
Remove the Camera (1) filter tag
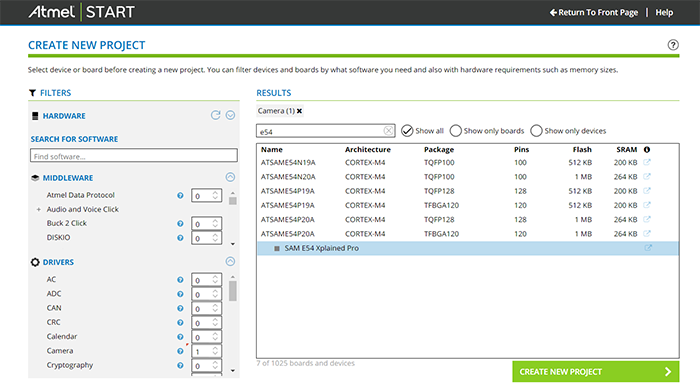pyautogui.click(x=300, y=111)
